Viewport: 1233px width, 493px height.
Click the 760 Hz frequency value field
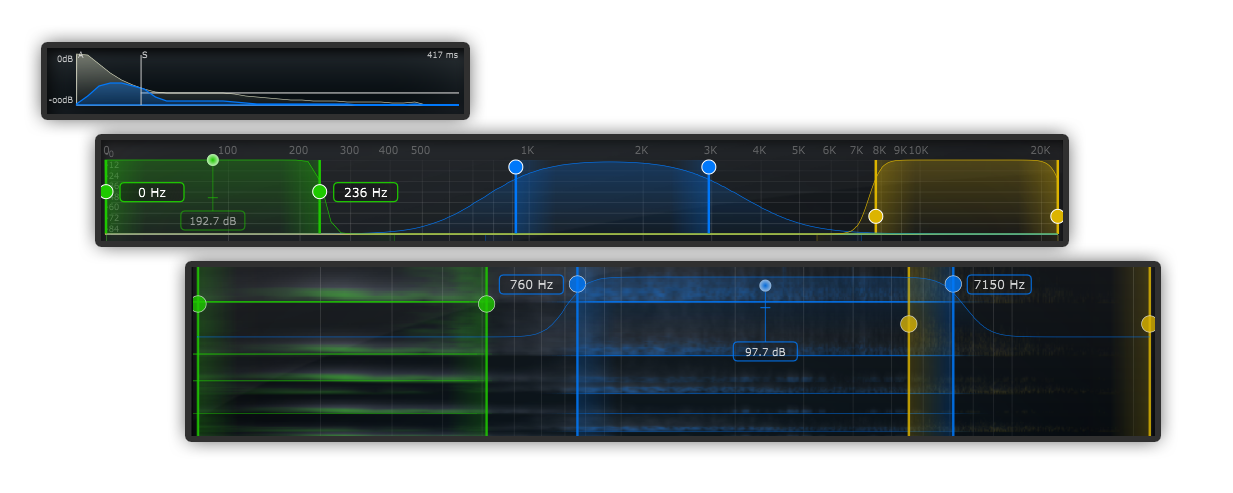531,285
